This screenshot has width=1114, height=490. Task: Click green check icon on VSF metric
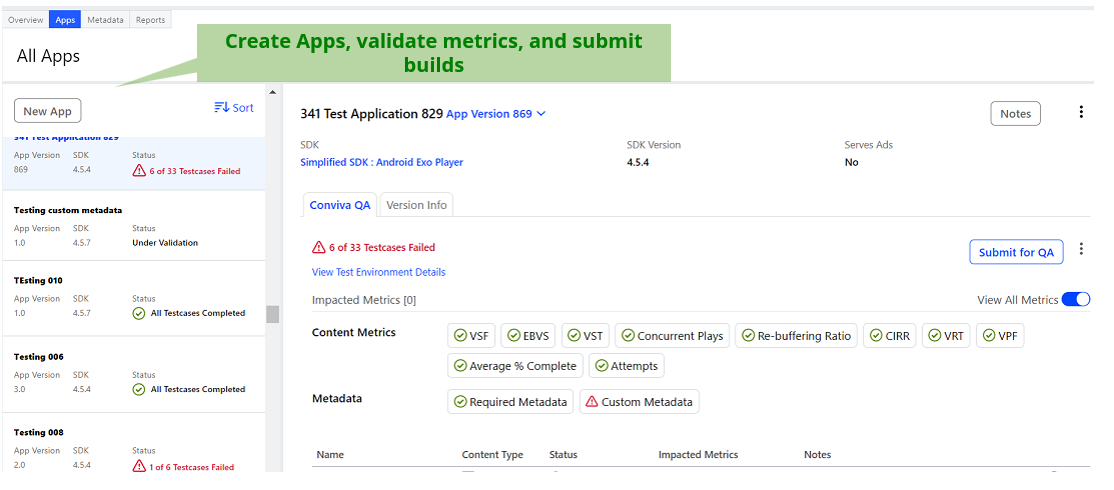pos(460,336)
